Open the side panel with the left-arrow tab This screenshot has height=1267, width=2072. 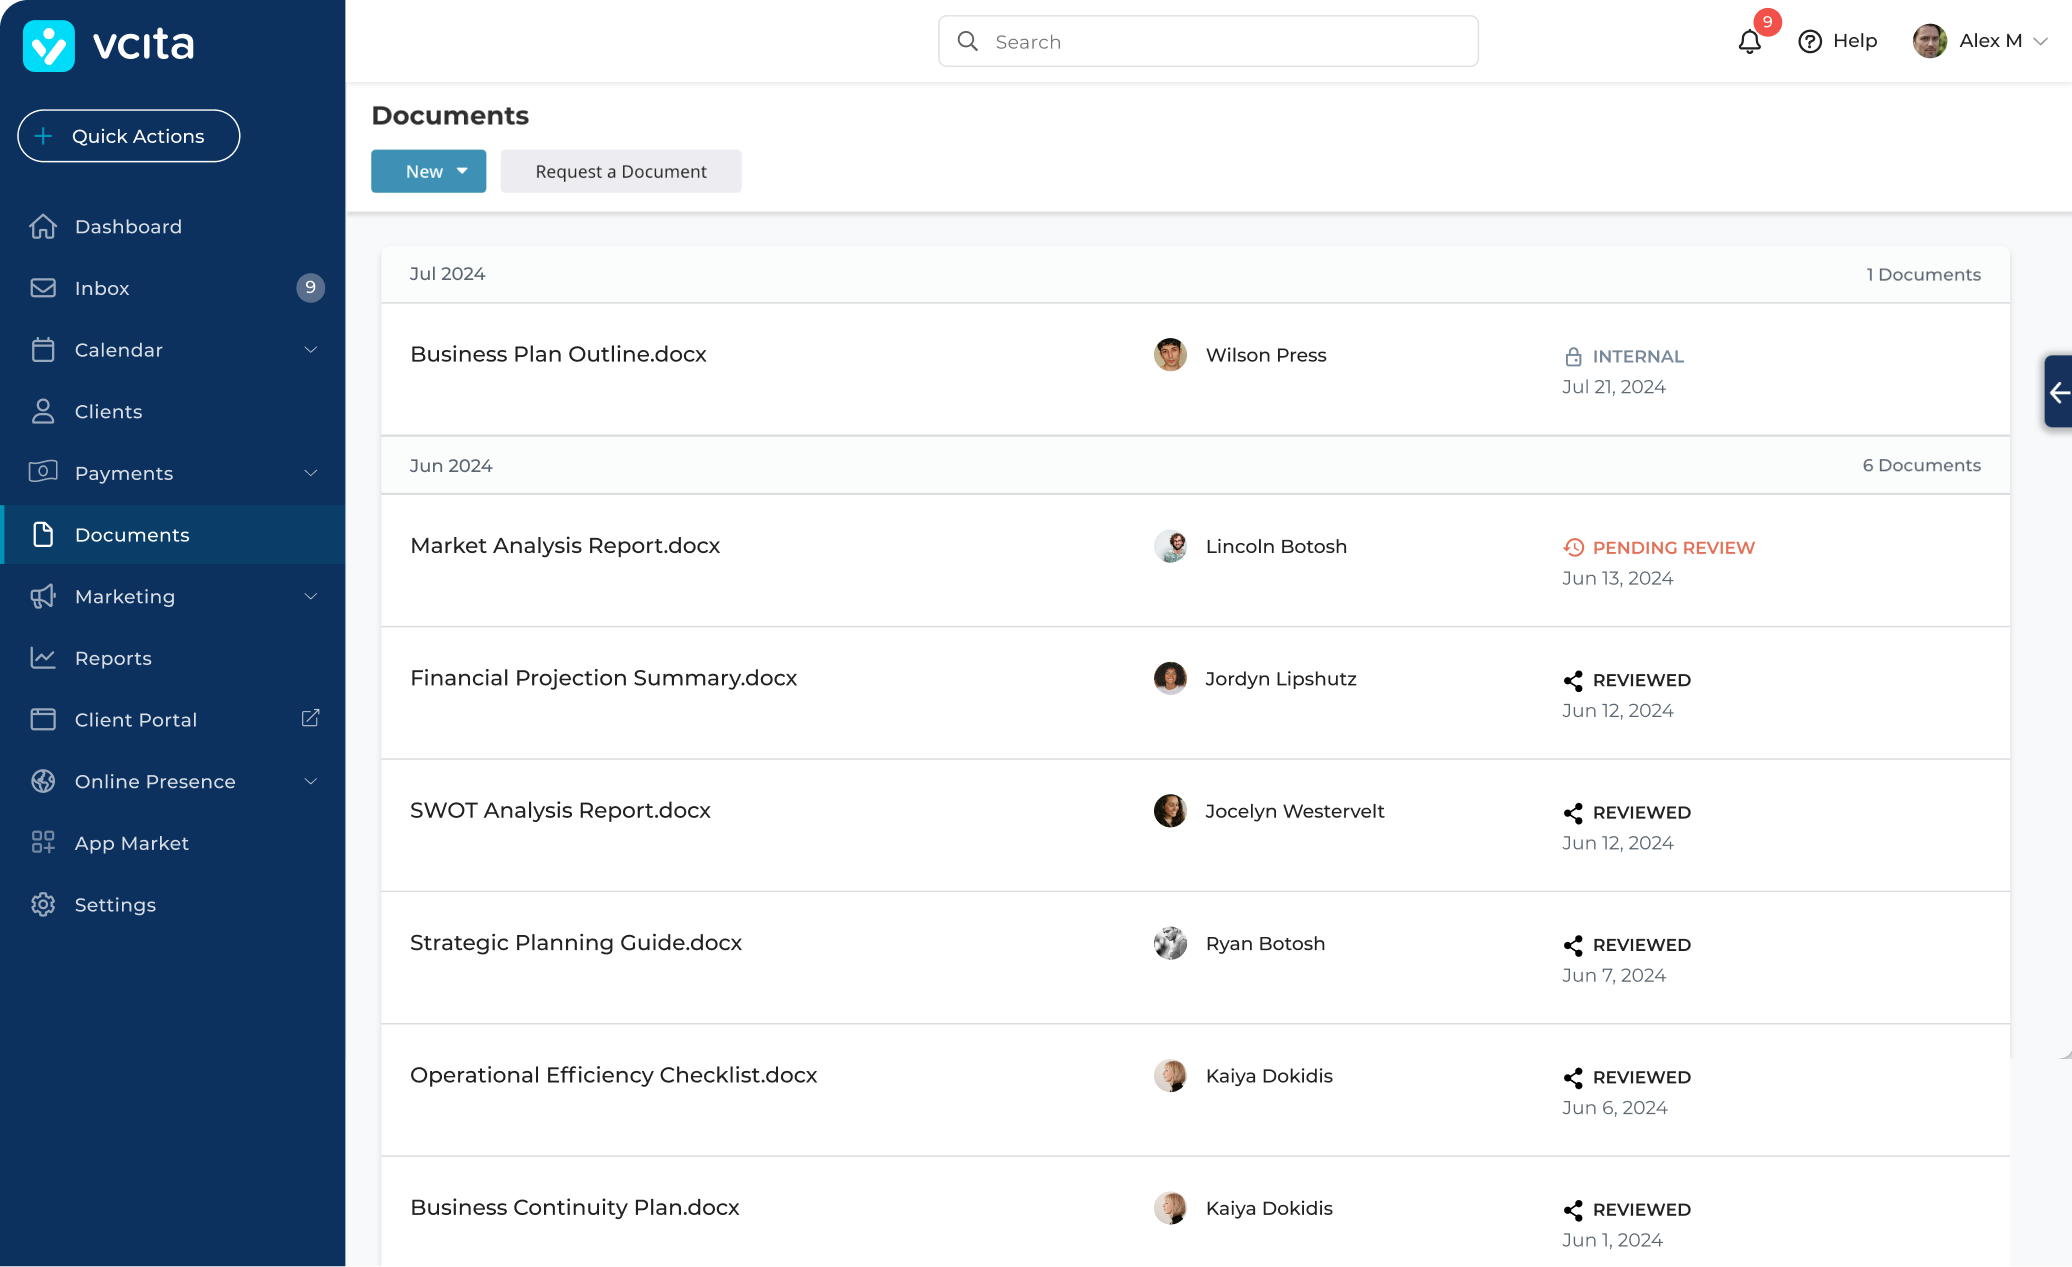point(2058,392)
